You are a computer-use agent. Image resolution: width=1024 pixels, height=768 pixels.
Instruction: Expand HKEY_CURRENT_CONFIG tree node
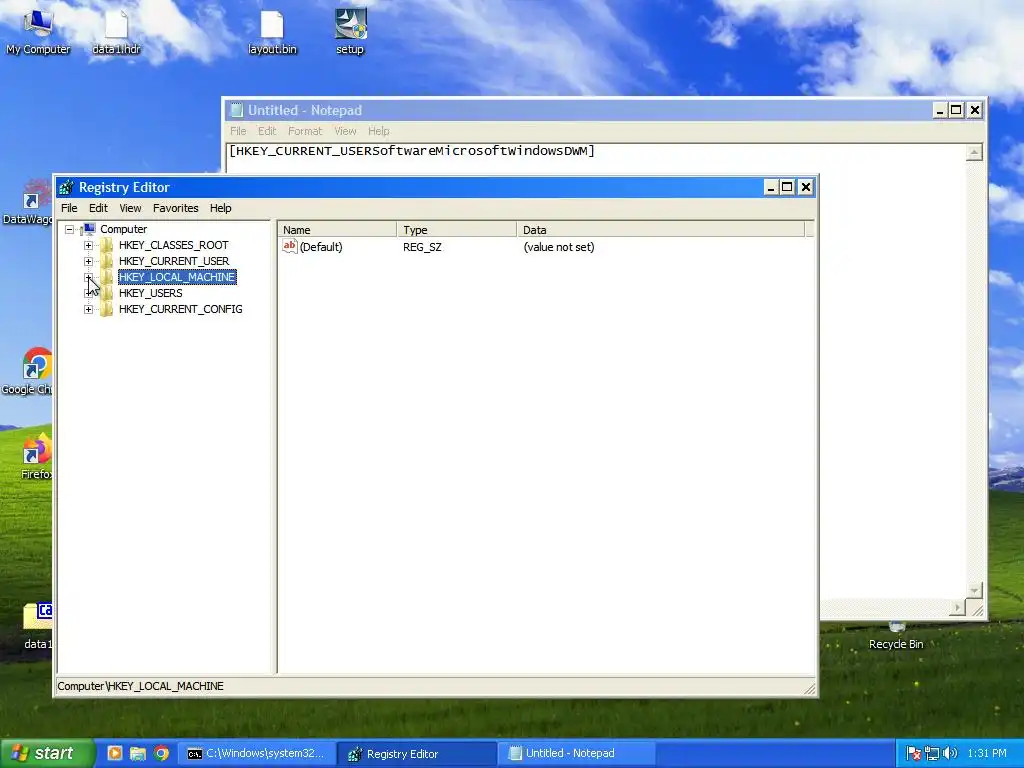click(88, 310)
